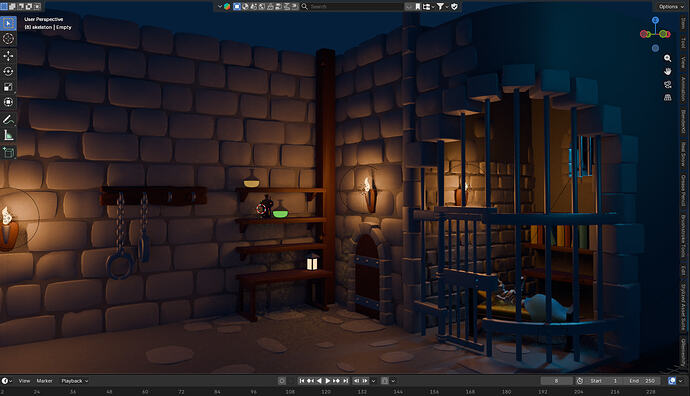Click frame 180 on timeline ruler

[506, 392]
